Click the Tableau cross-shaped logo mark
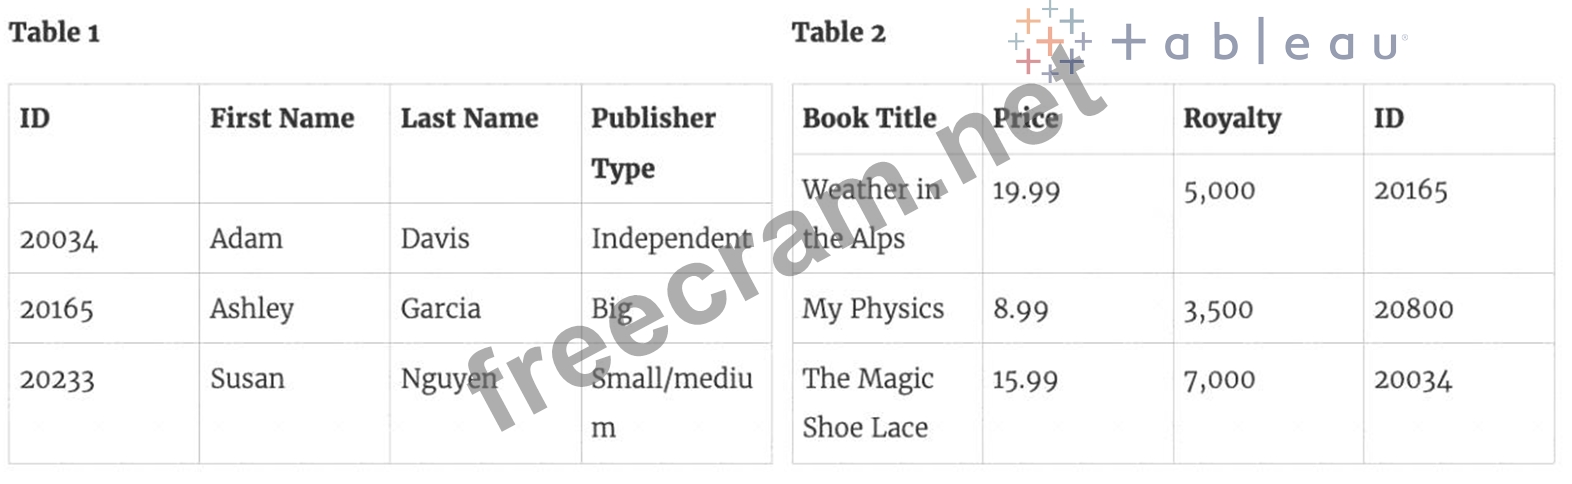The height and width of the screenshot is (484, 1572). pos(1049,43)
